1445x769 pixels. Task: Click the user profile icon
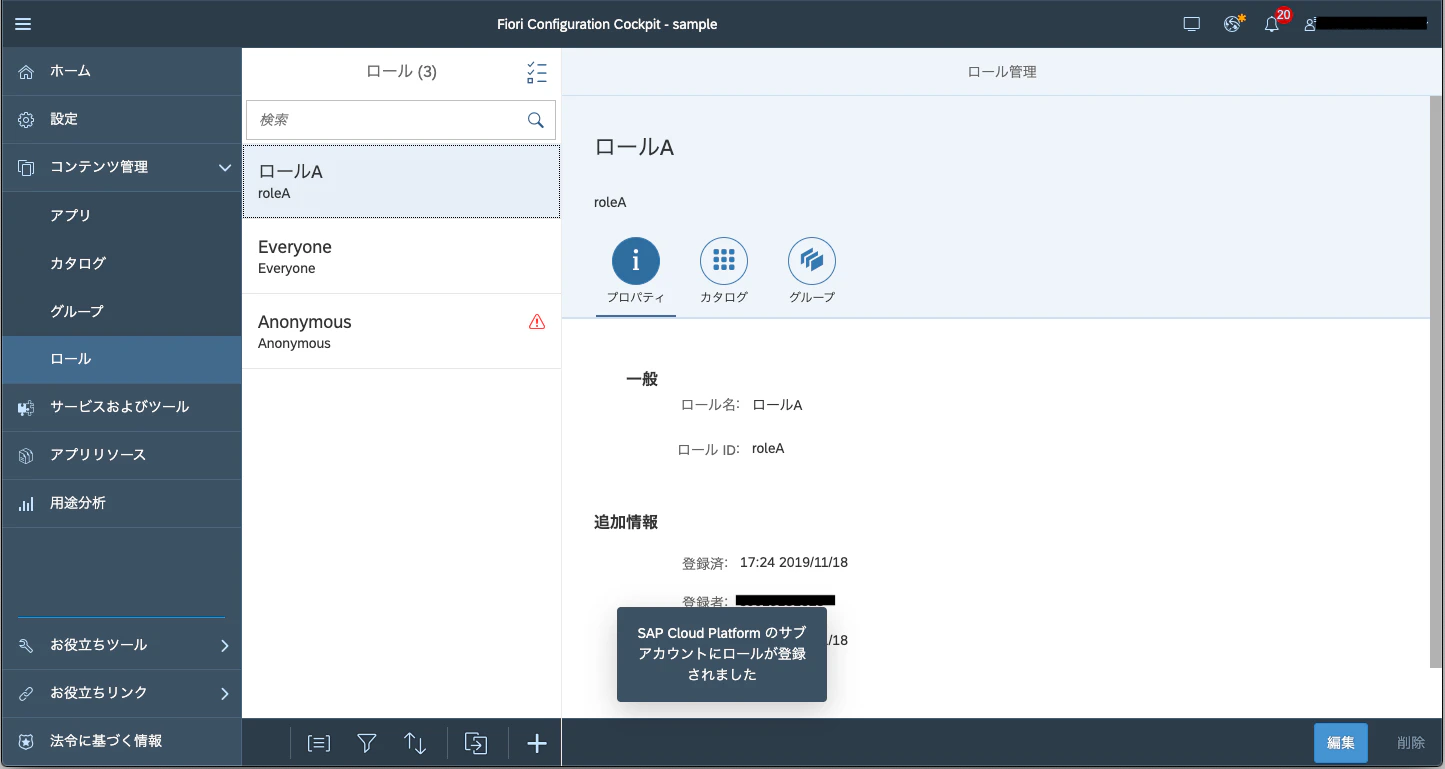pos(1310,24)
